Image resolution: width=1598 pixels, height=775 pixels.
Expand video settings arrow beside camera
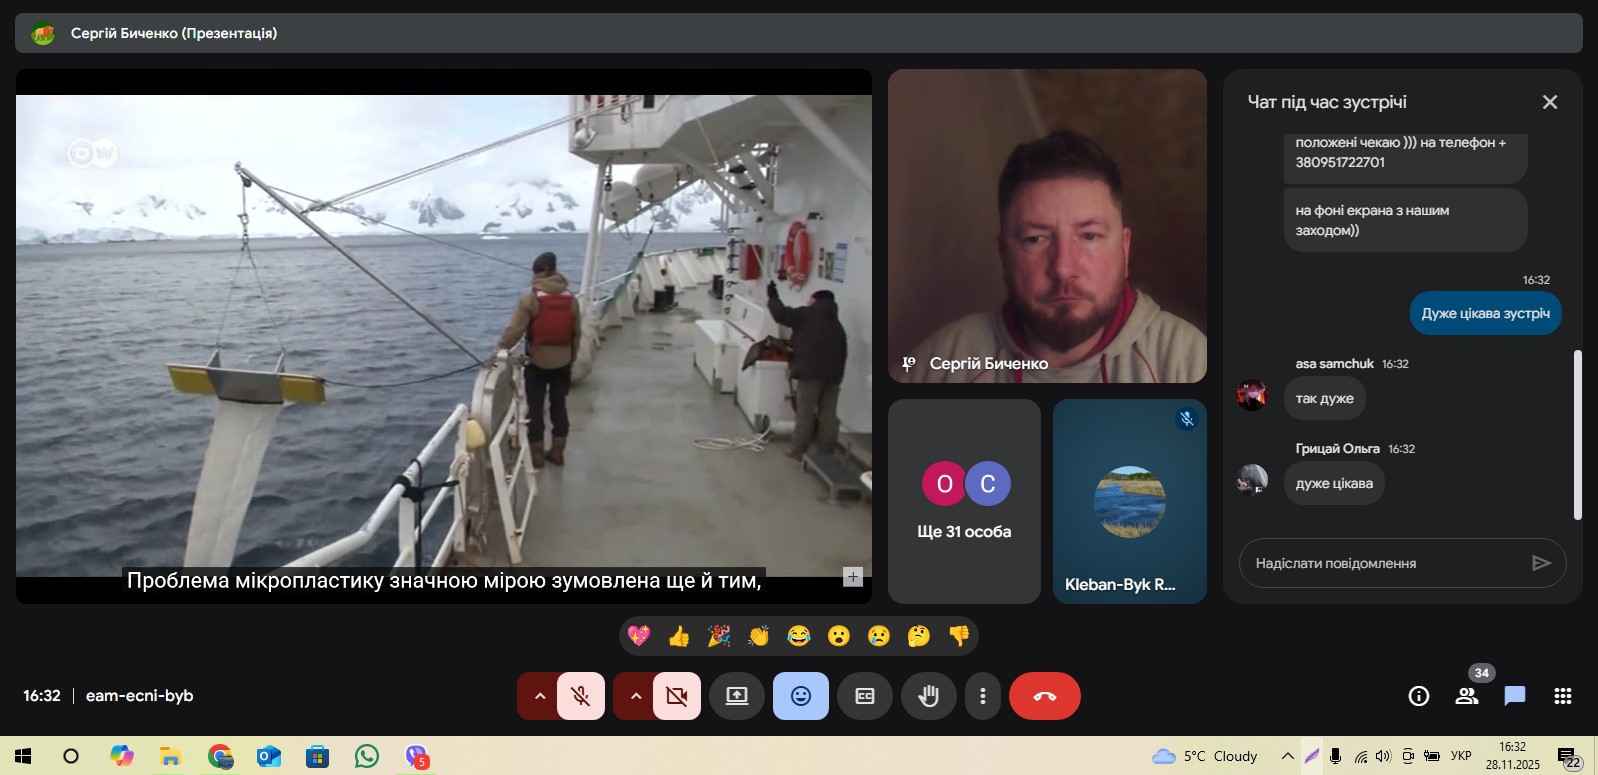[x=636, y=696]
